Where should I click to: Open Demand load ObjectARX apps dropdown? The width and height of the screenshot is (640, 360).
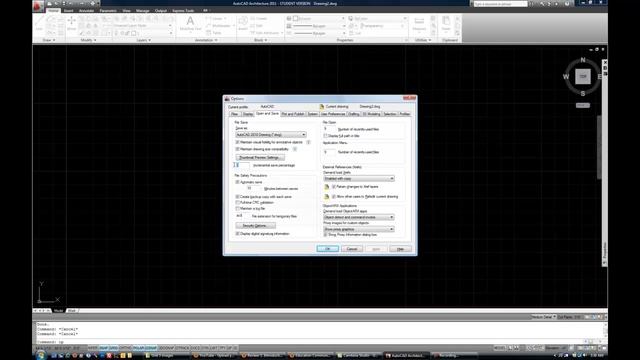pos(359,217)
